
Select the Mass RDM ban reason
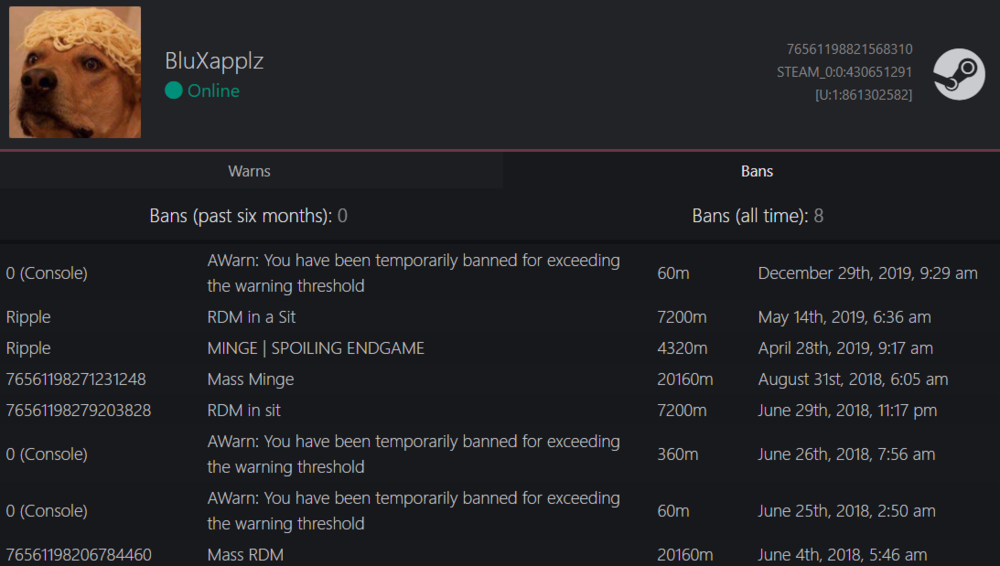tap(245, 554)
